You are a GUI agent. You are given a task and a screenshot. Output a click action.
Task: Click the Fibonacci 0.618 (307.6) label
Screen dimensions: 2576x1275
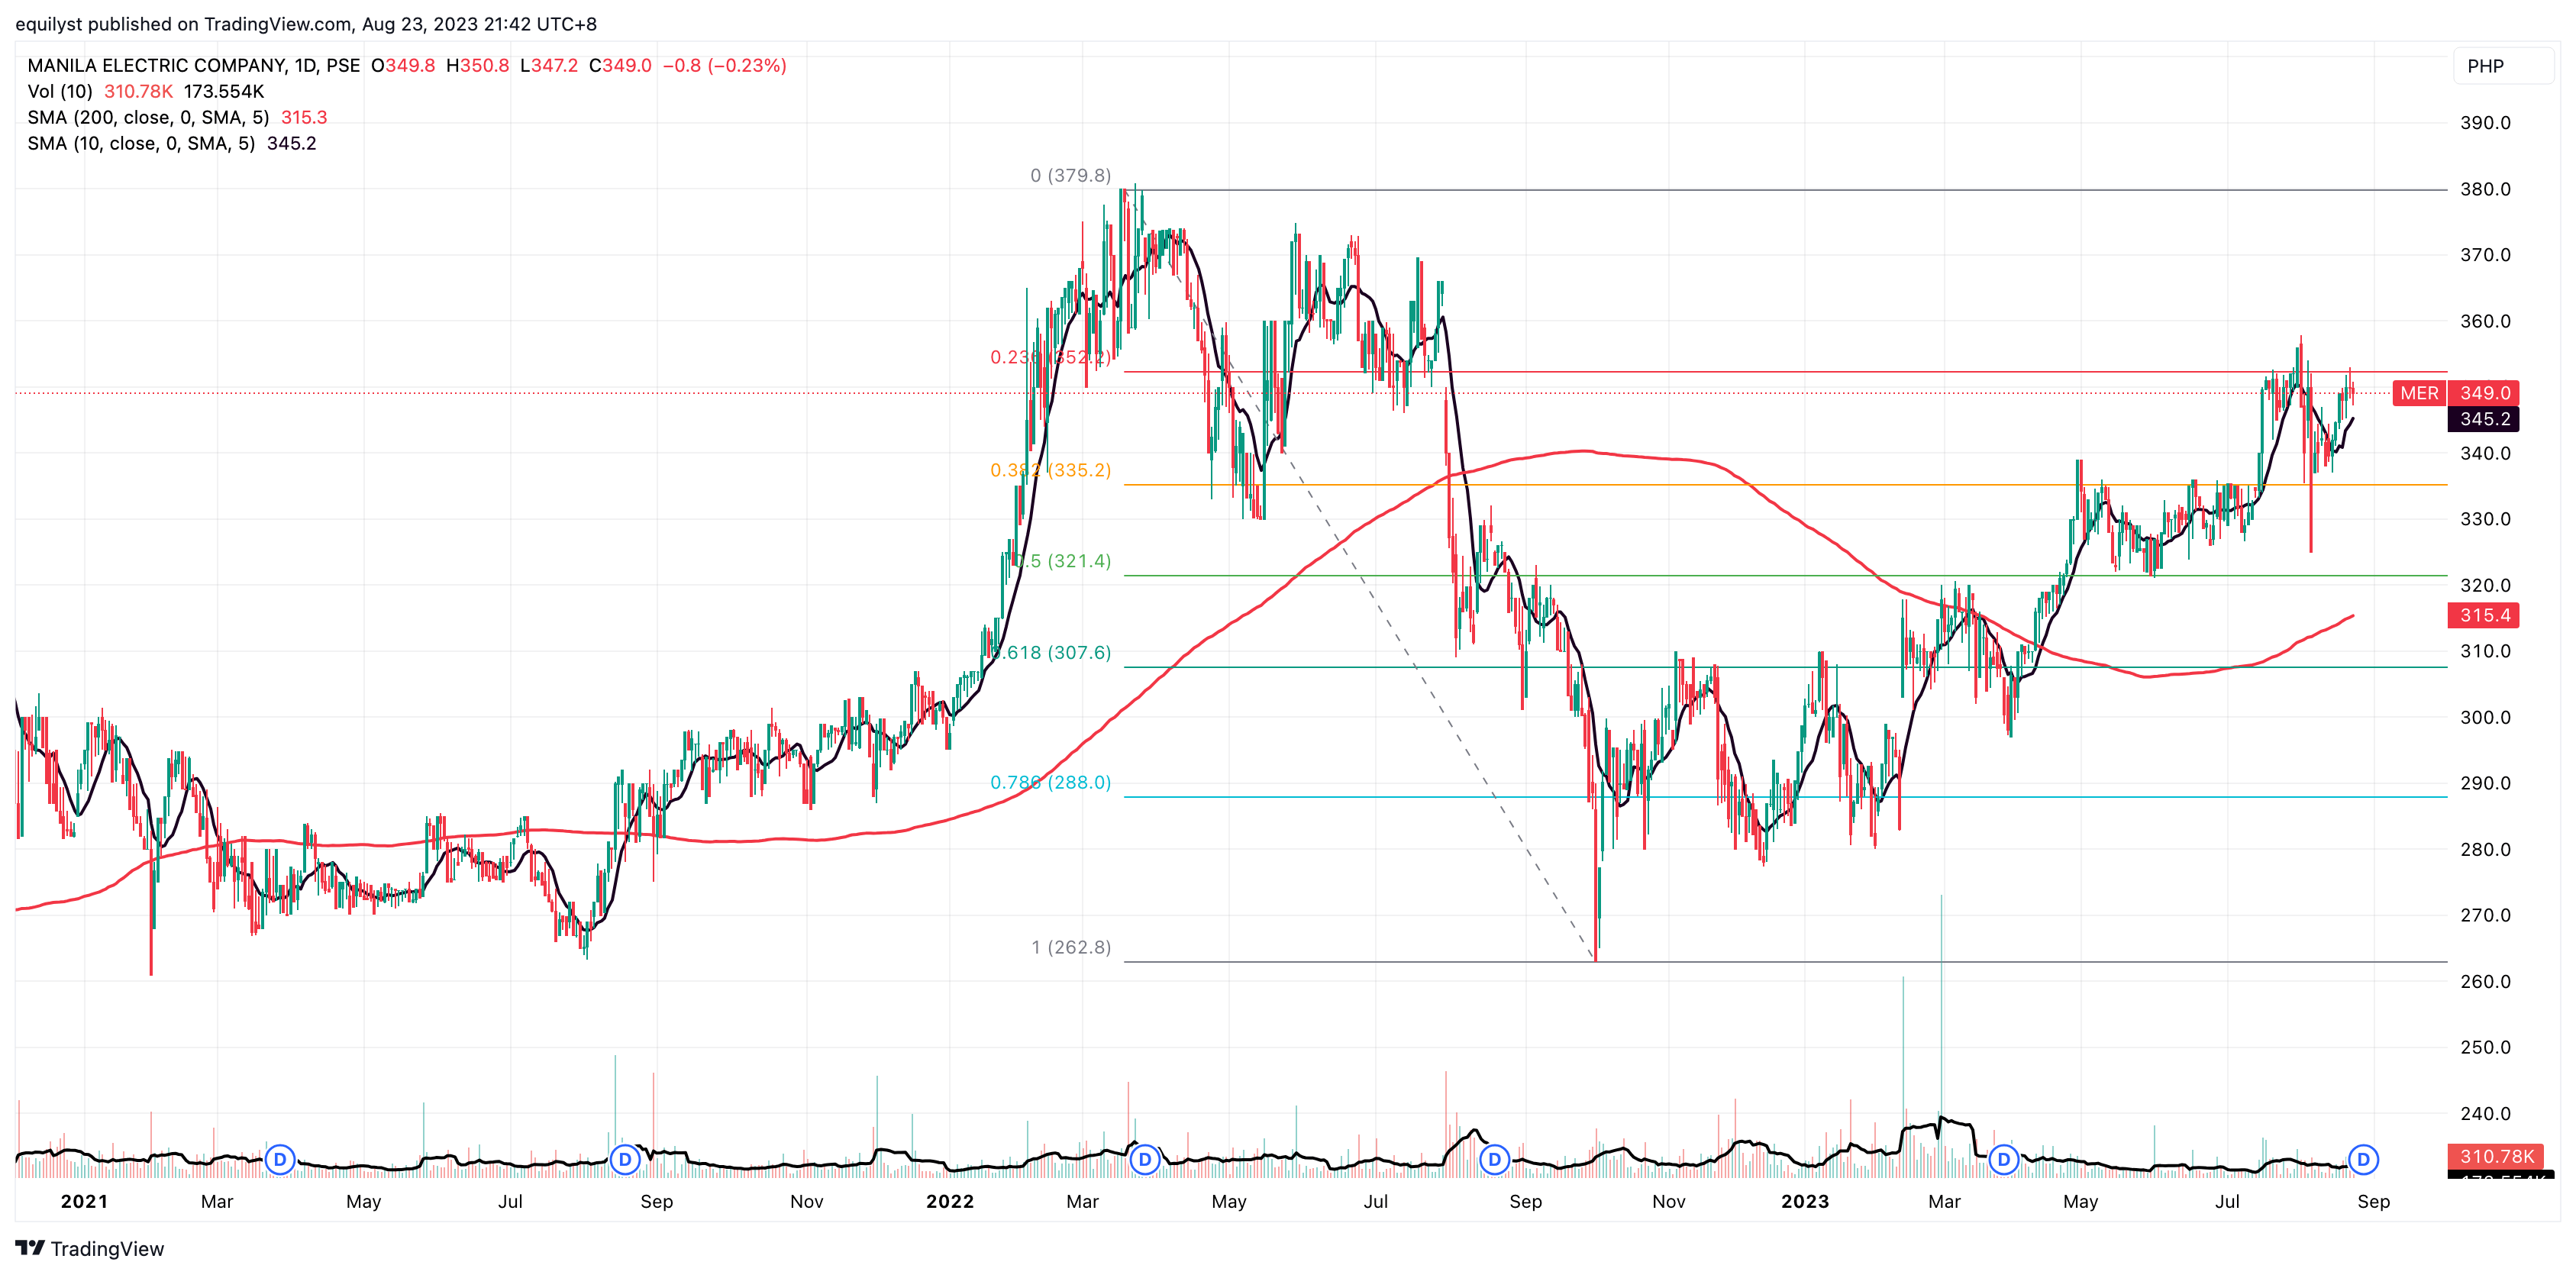click(x=1051, y=652)
